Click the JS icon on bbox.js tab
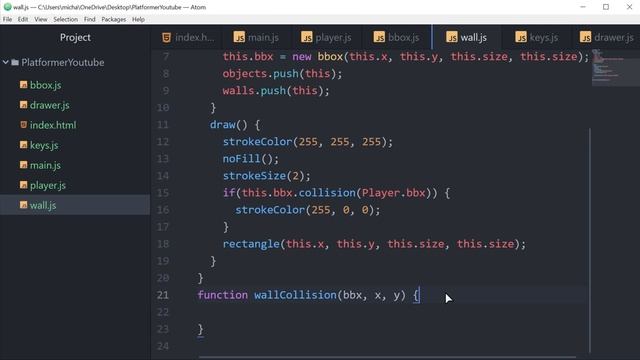 pyautogui.click(x=379, y=37)
